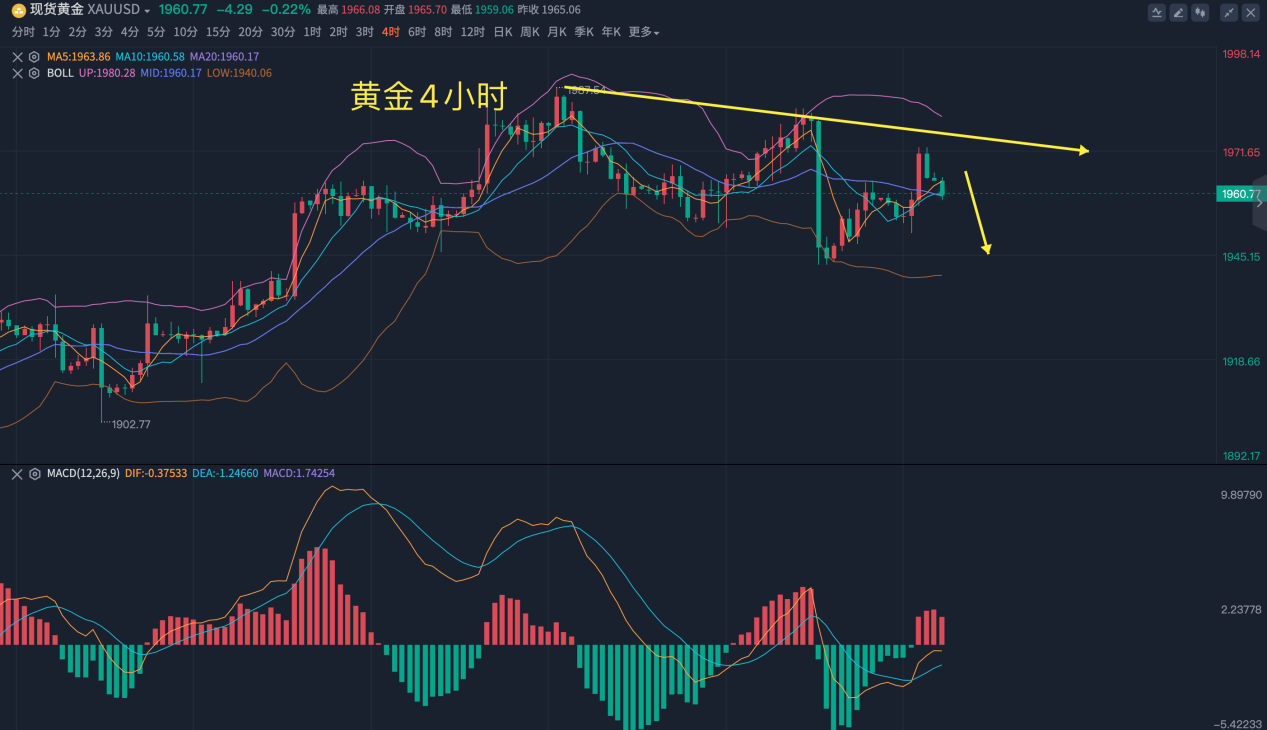Switch to 周K weekly chart
The image size is (1267, 730).
click(x=530, y=32)
